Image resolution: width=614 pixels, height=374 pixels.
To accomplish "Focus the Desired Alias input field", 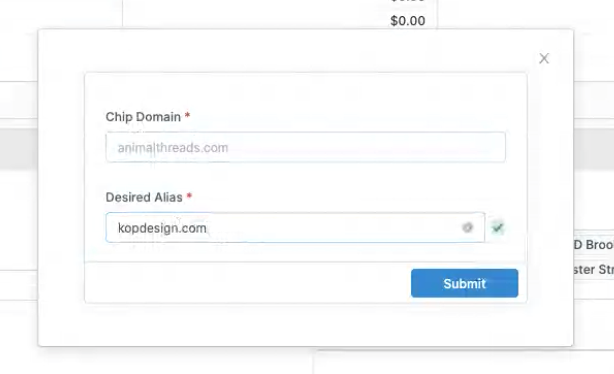I will coord(295,228).
